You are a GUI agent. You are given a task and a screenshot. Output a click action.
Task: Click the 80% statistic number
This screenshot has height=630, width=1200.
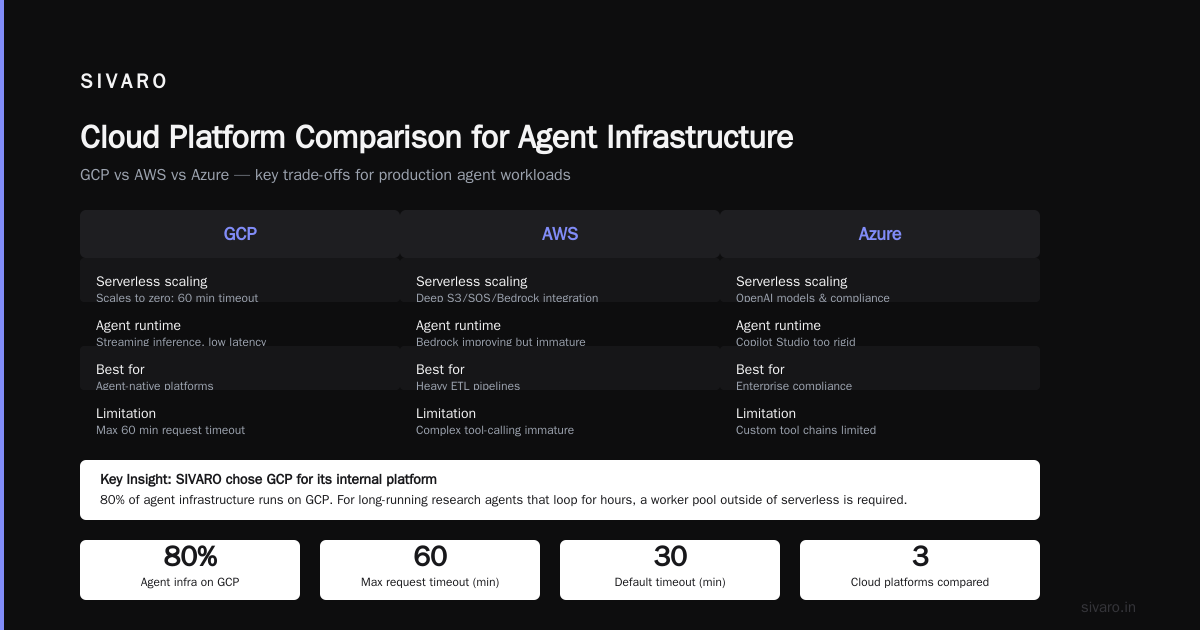click(x=190, y=557)
